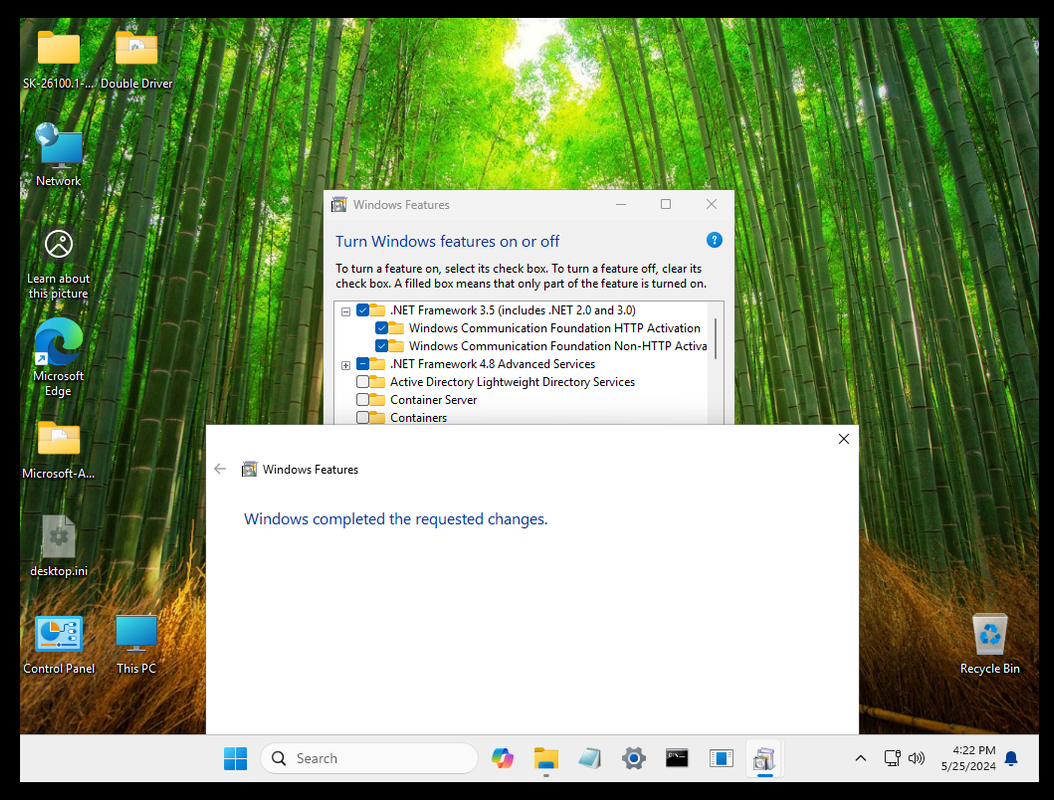This screenshot has width=1054, height=800.
Task: Open Settings gear in taskbar
Action: click(633, 758)
